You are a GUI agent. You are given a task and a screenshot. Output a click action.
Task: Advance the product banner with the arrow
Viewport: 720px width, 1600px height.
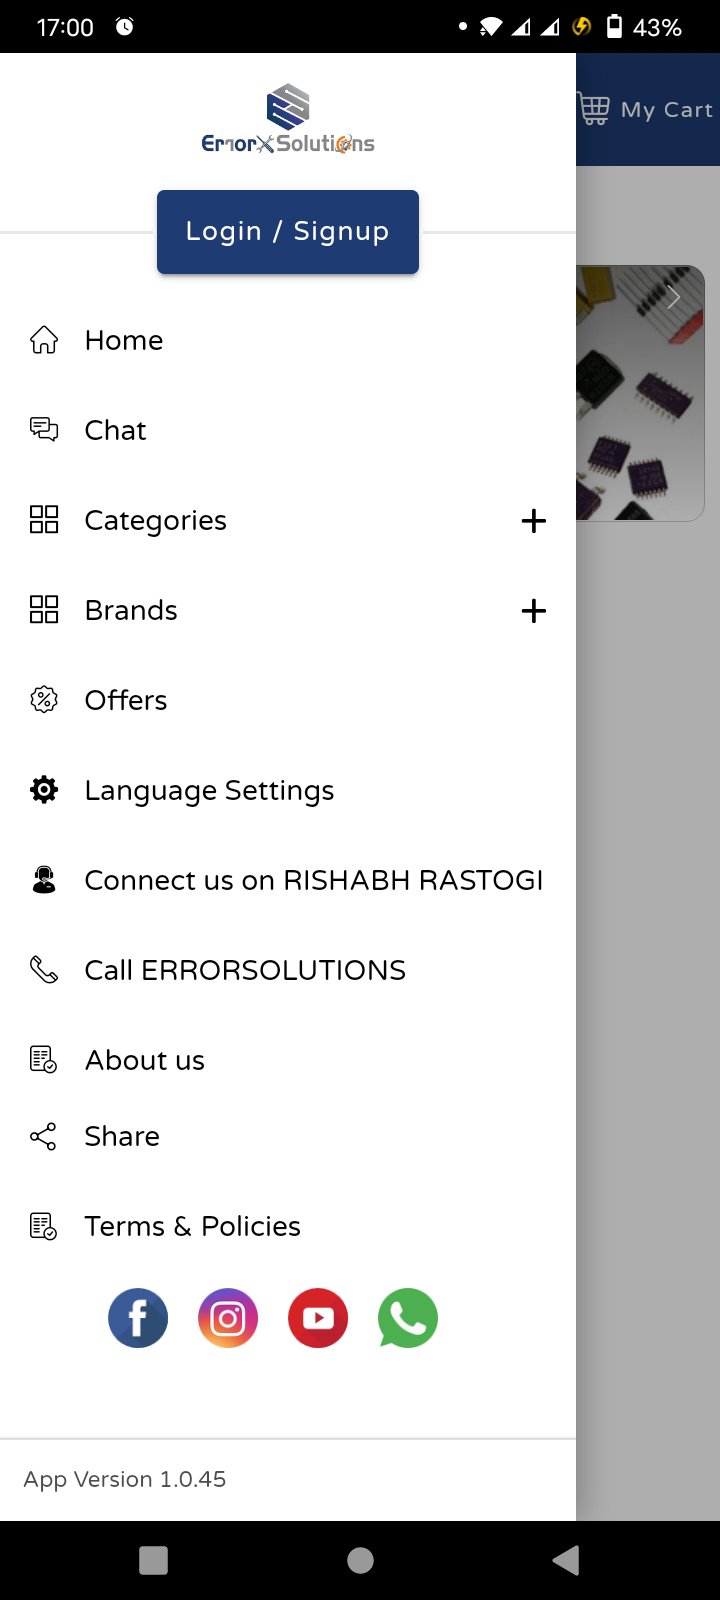pyautogui.click(x=674, y=297)
